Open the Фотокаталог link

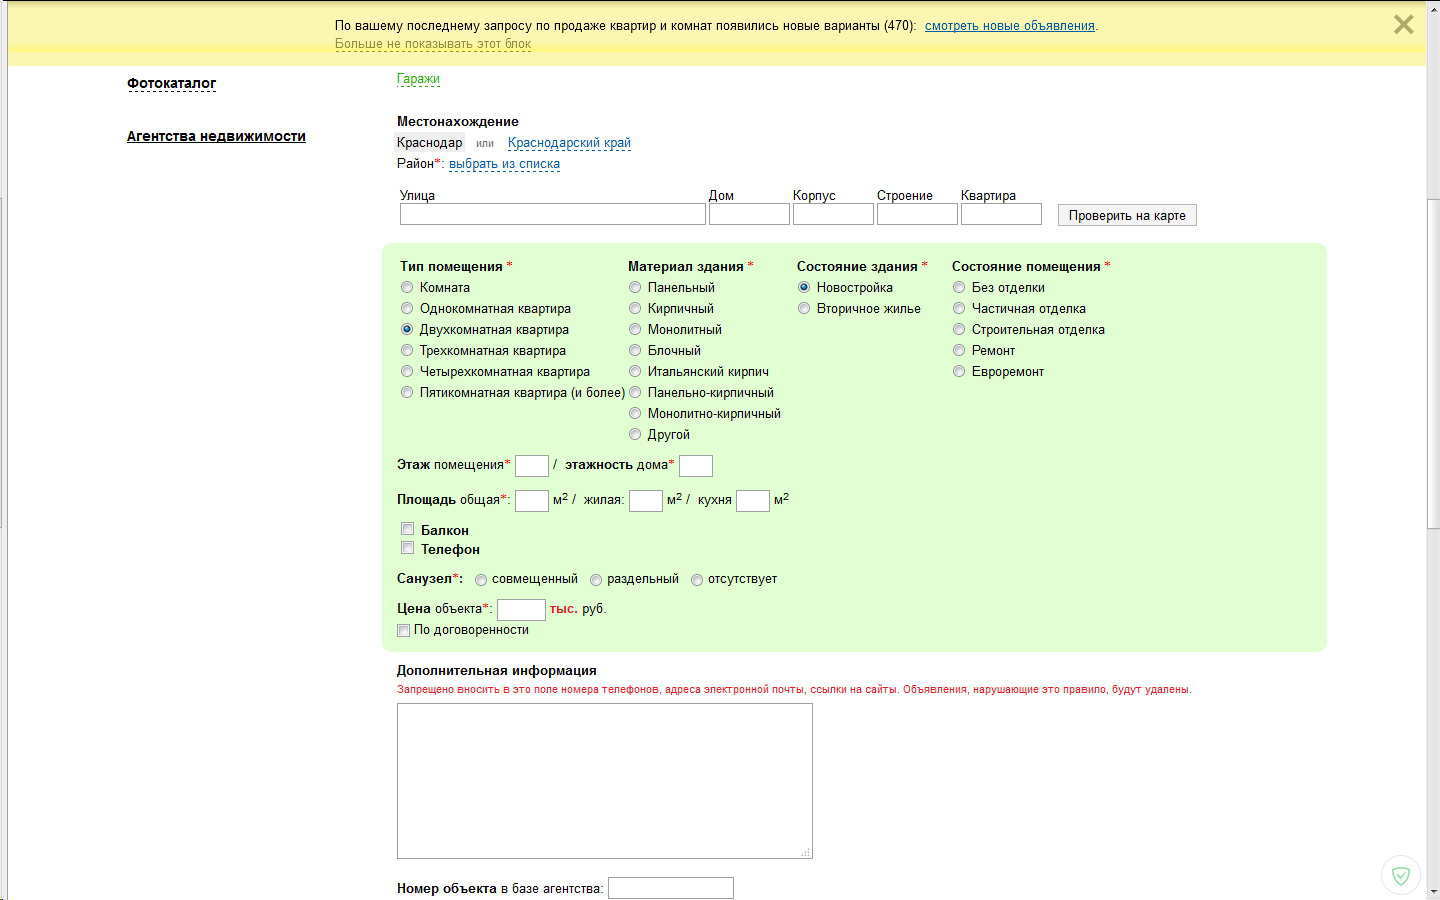171,83
